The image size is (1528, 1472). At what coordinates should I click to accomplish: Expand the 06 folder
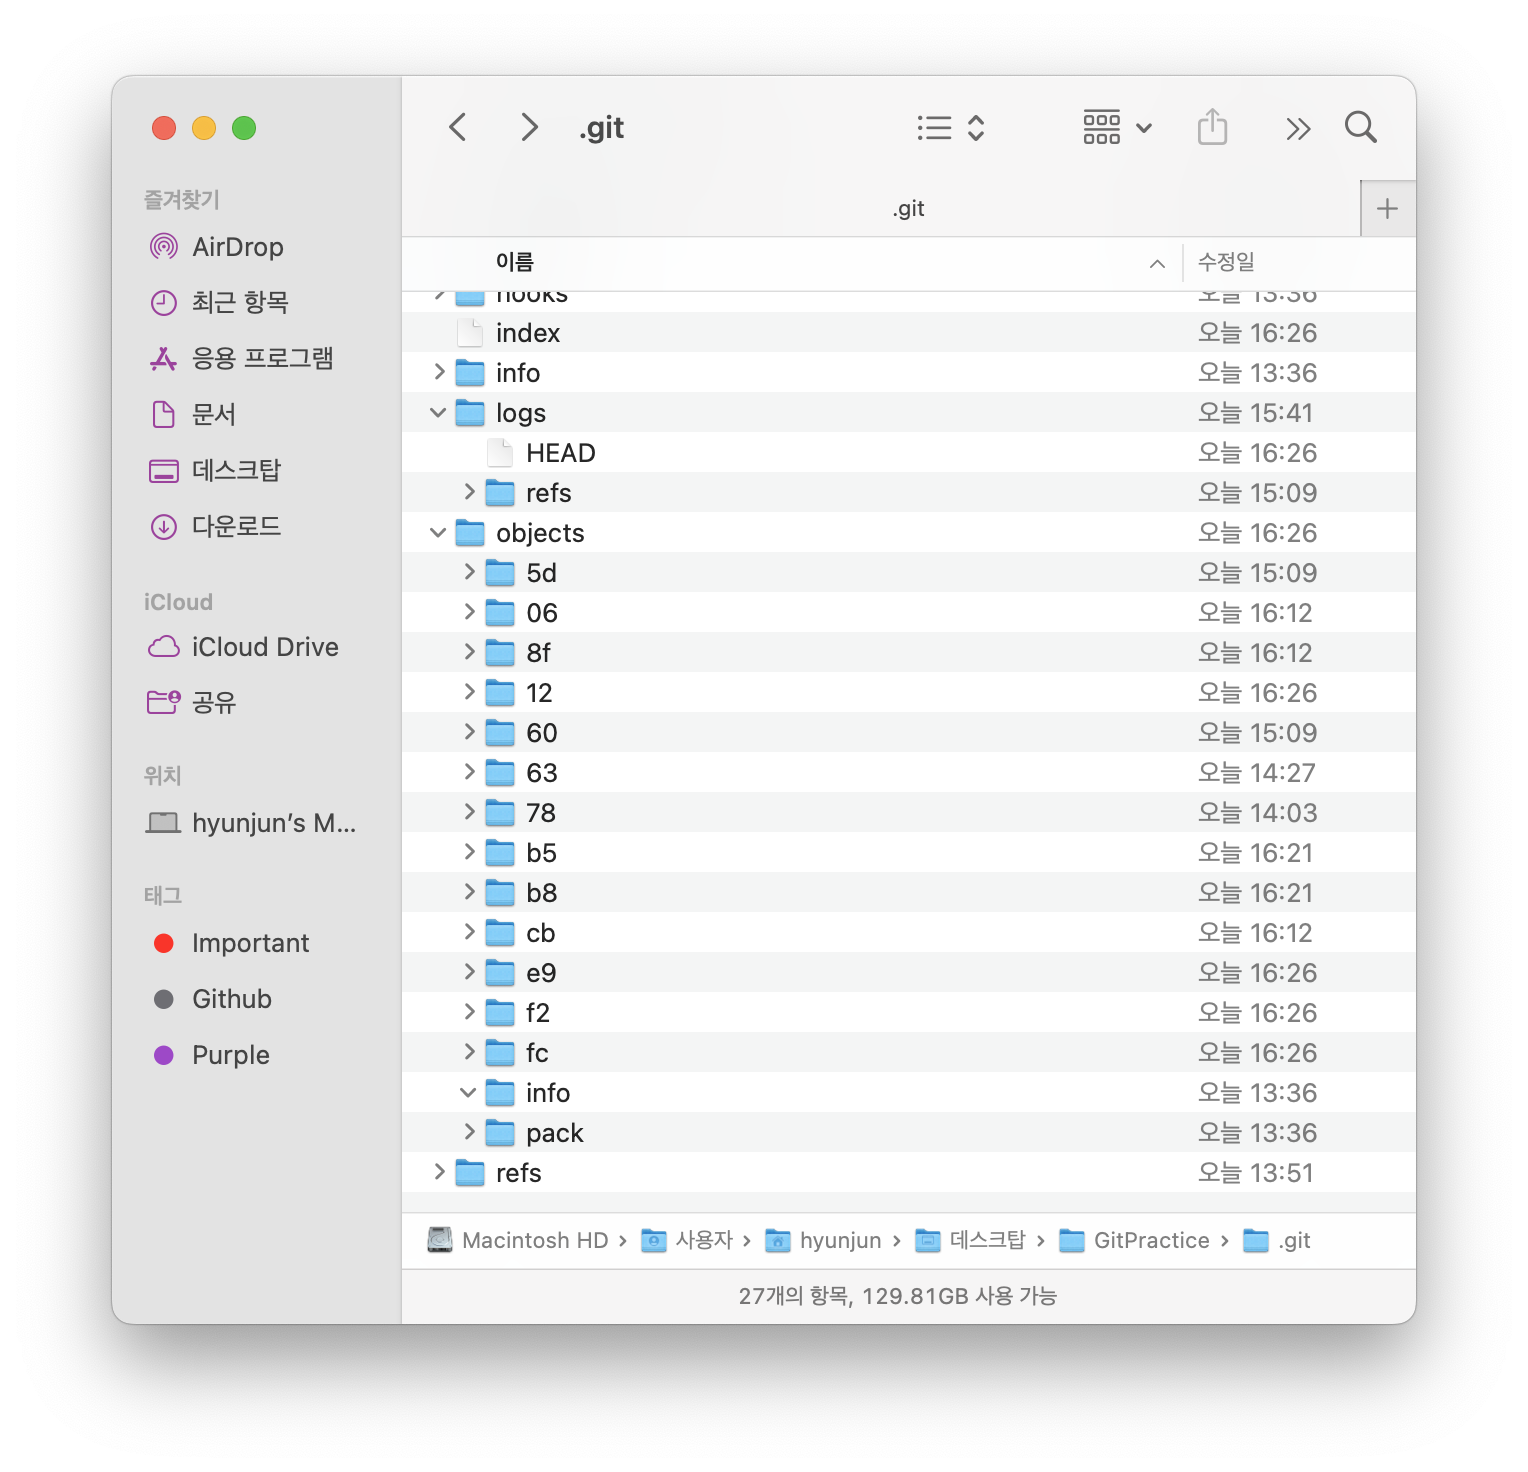469,612
